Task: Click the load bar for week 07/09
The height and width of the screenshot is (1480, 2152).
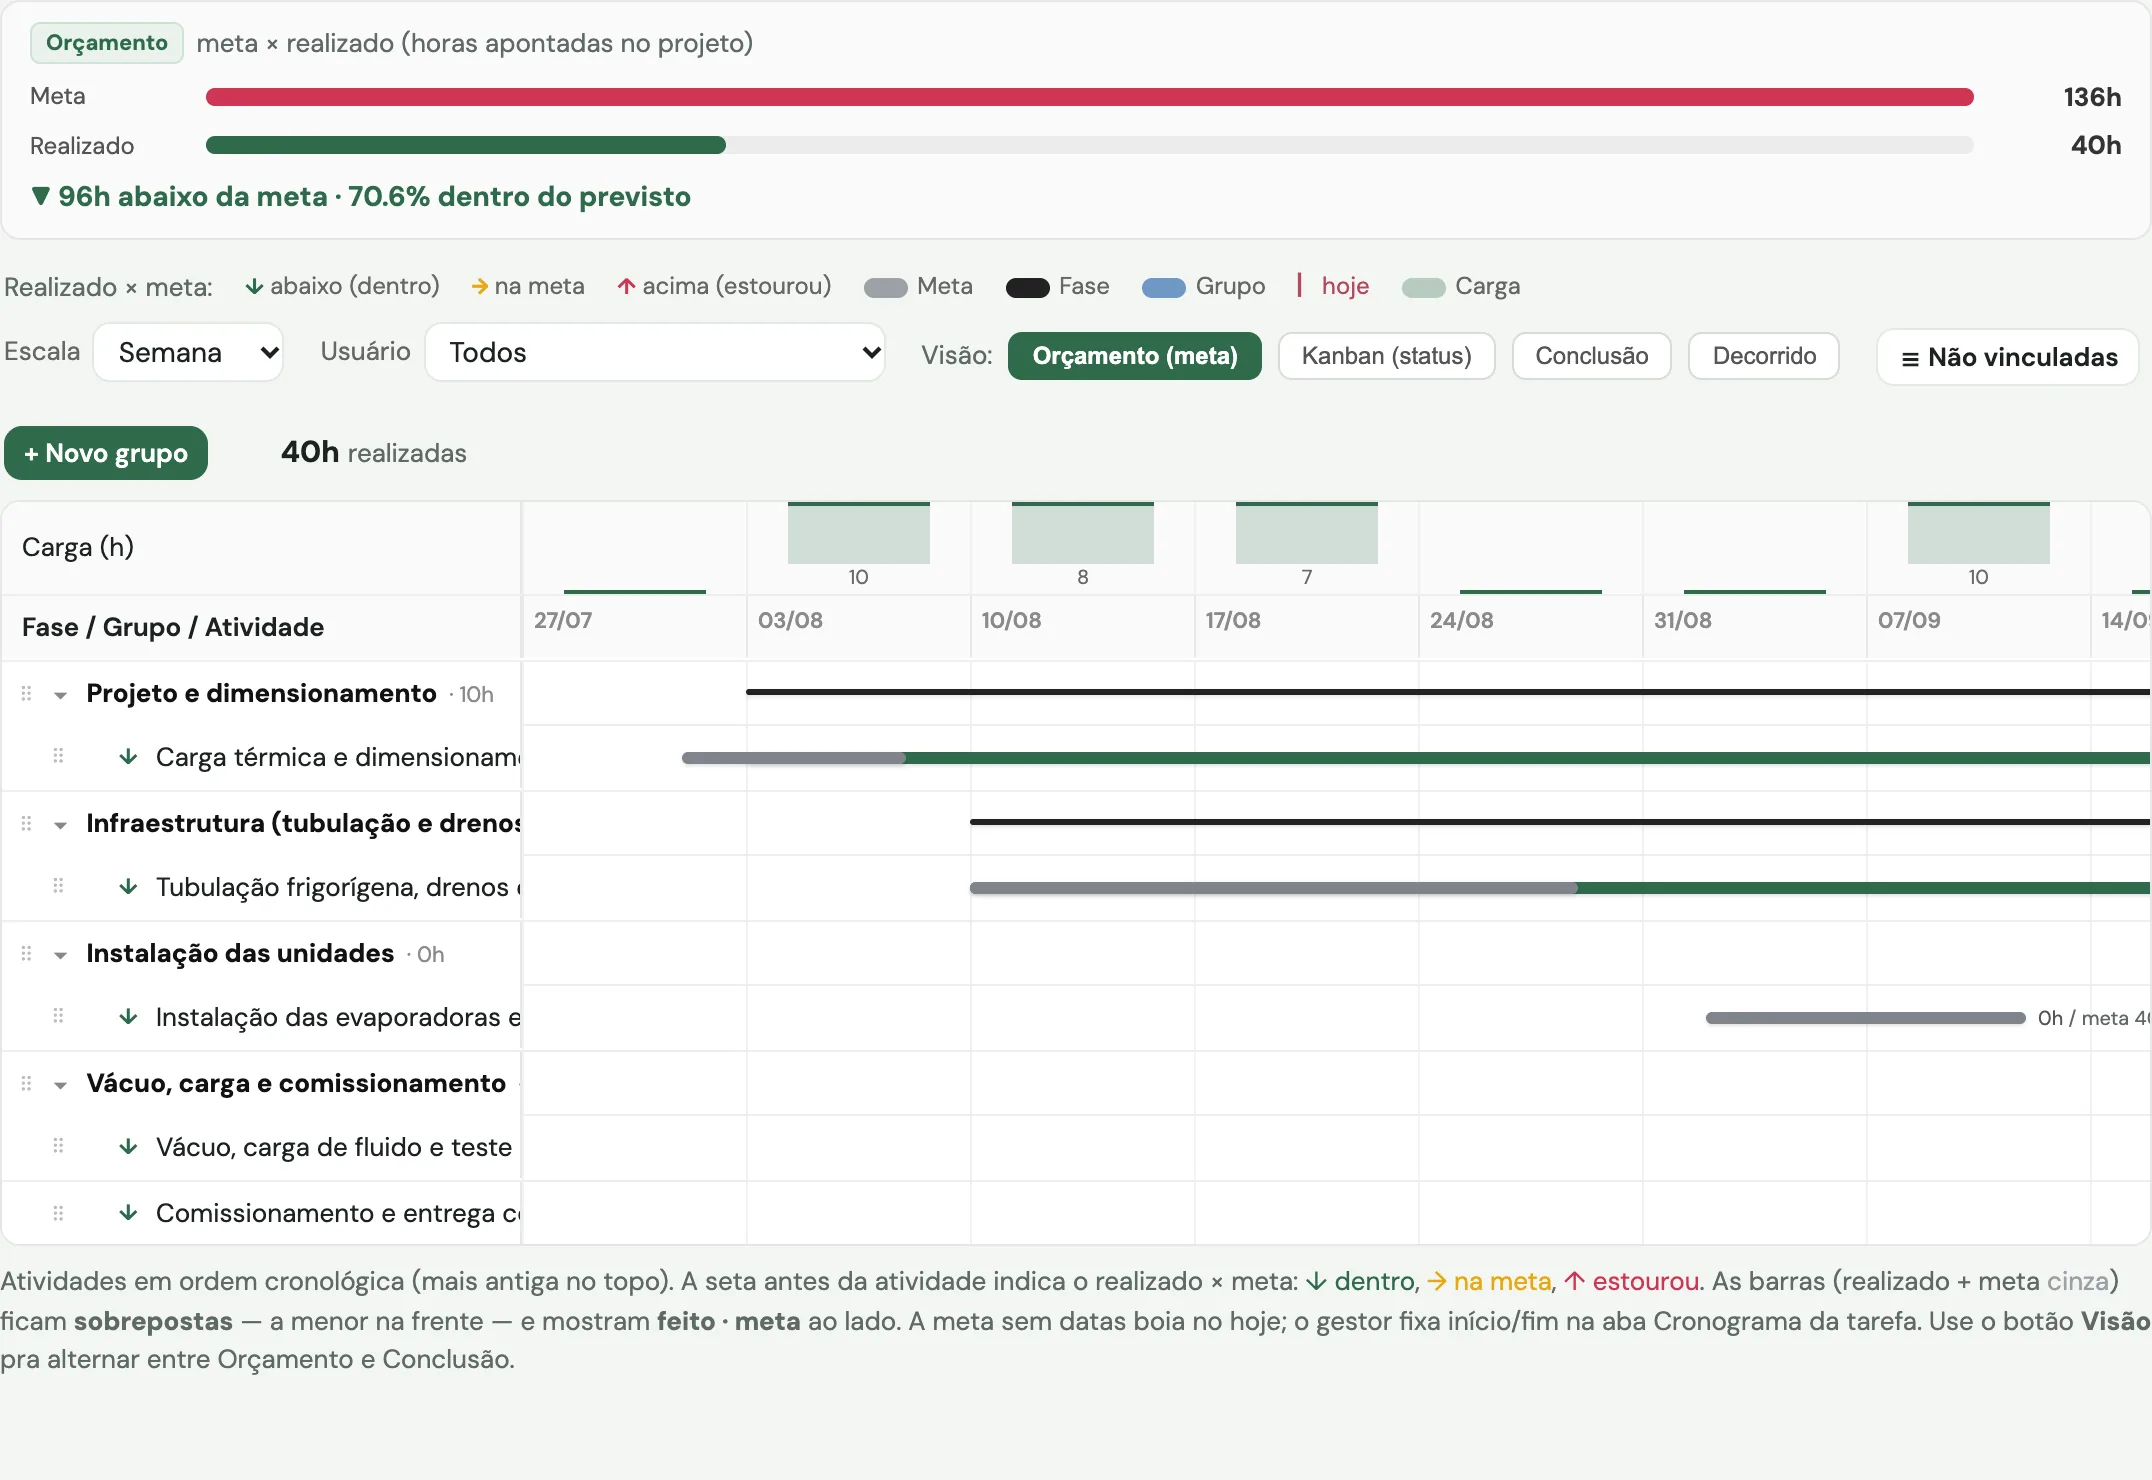Action: [x=1979, y=533]
